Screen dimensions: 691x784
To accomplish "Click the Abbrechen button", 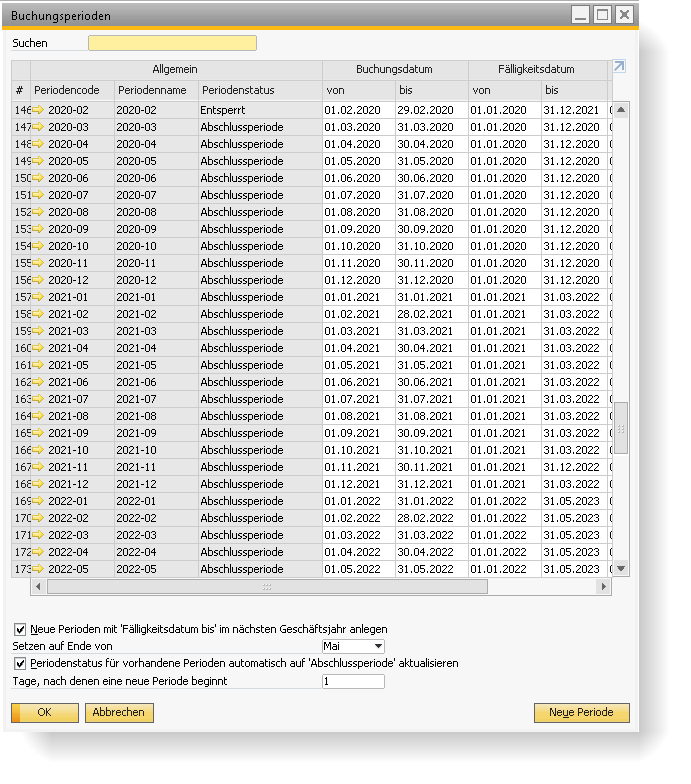I will (119, 713).
